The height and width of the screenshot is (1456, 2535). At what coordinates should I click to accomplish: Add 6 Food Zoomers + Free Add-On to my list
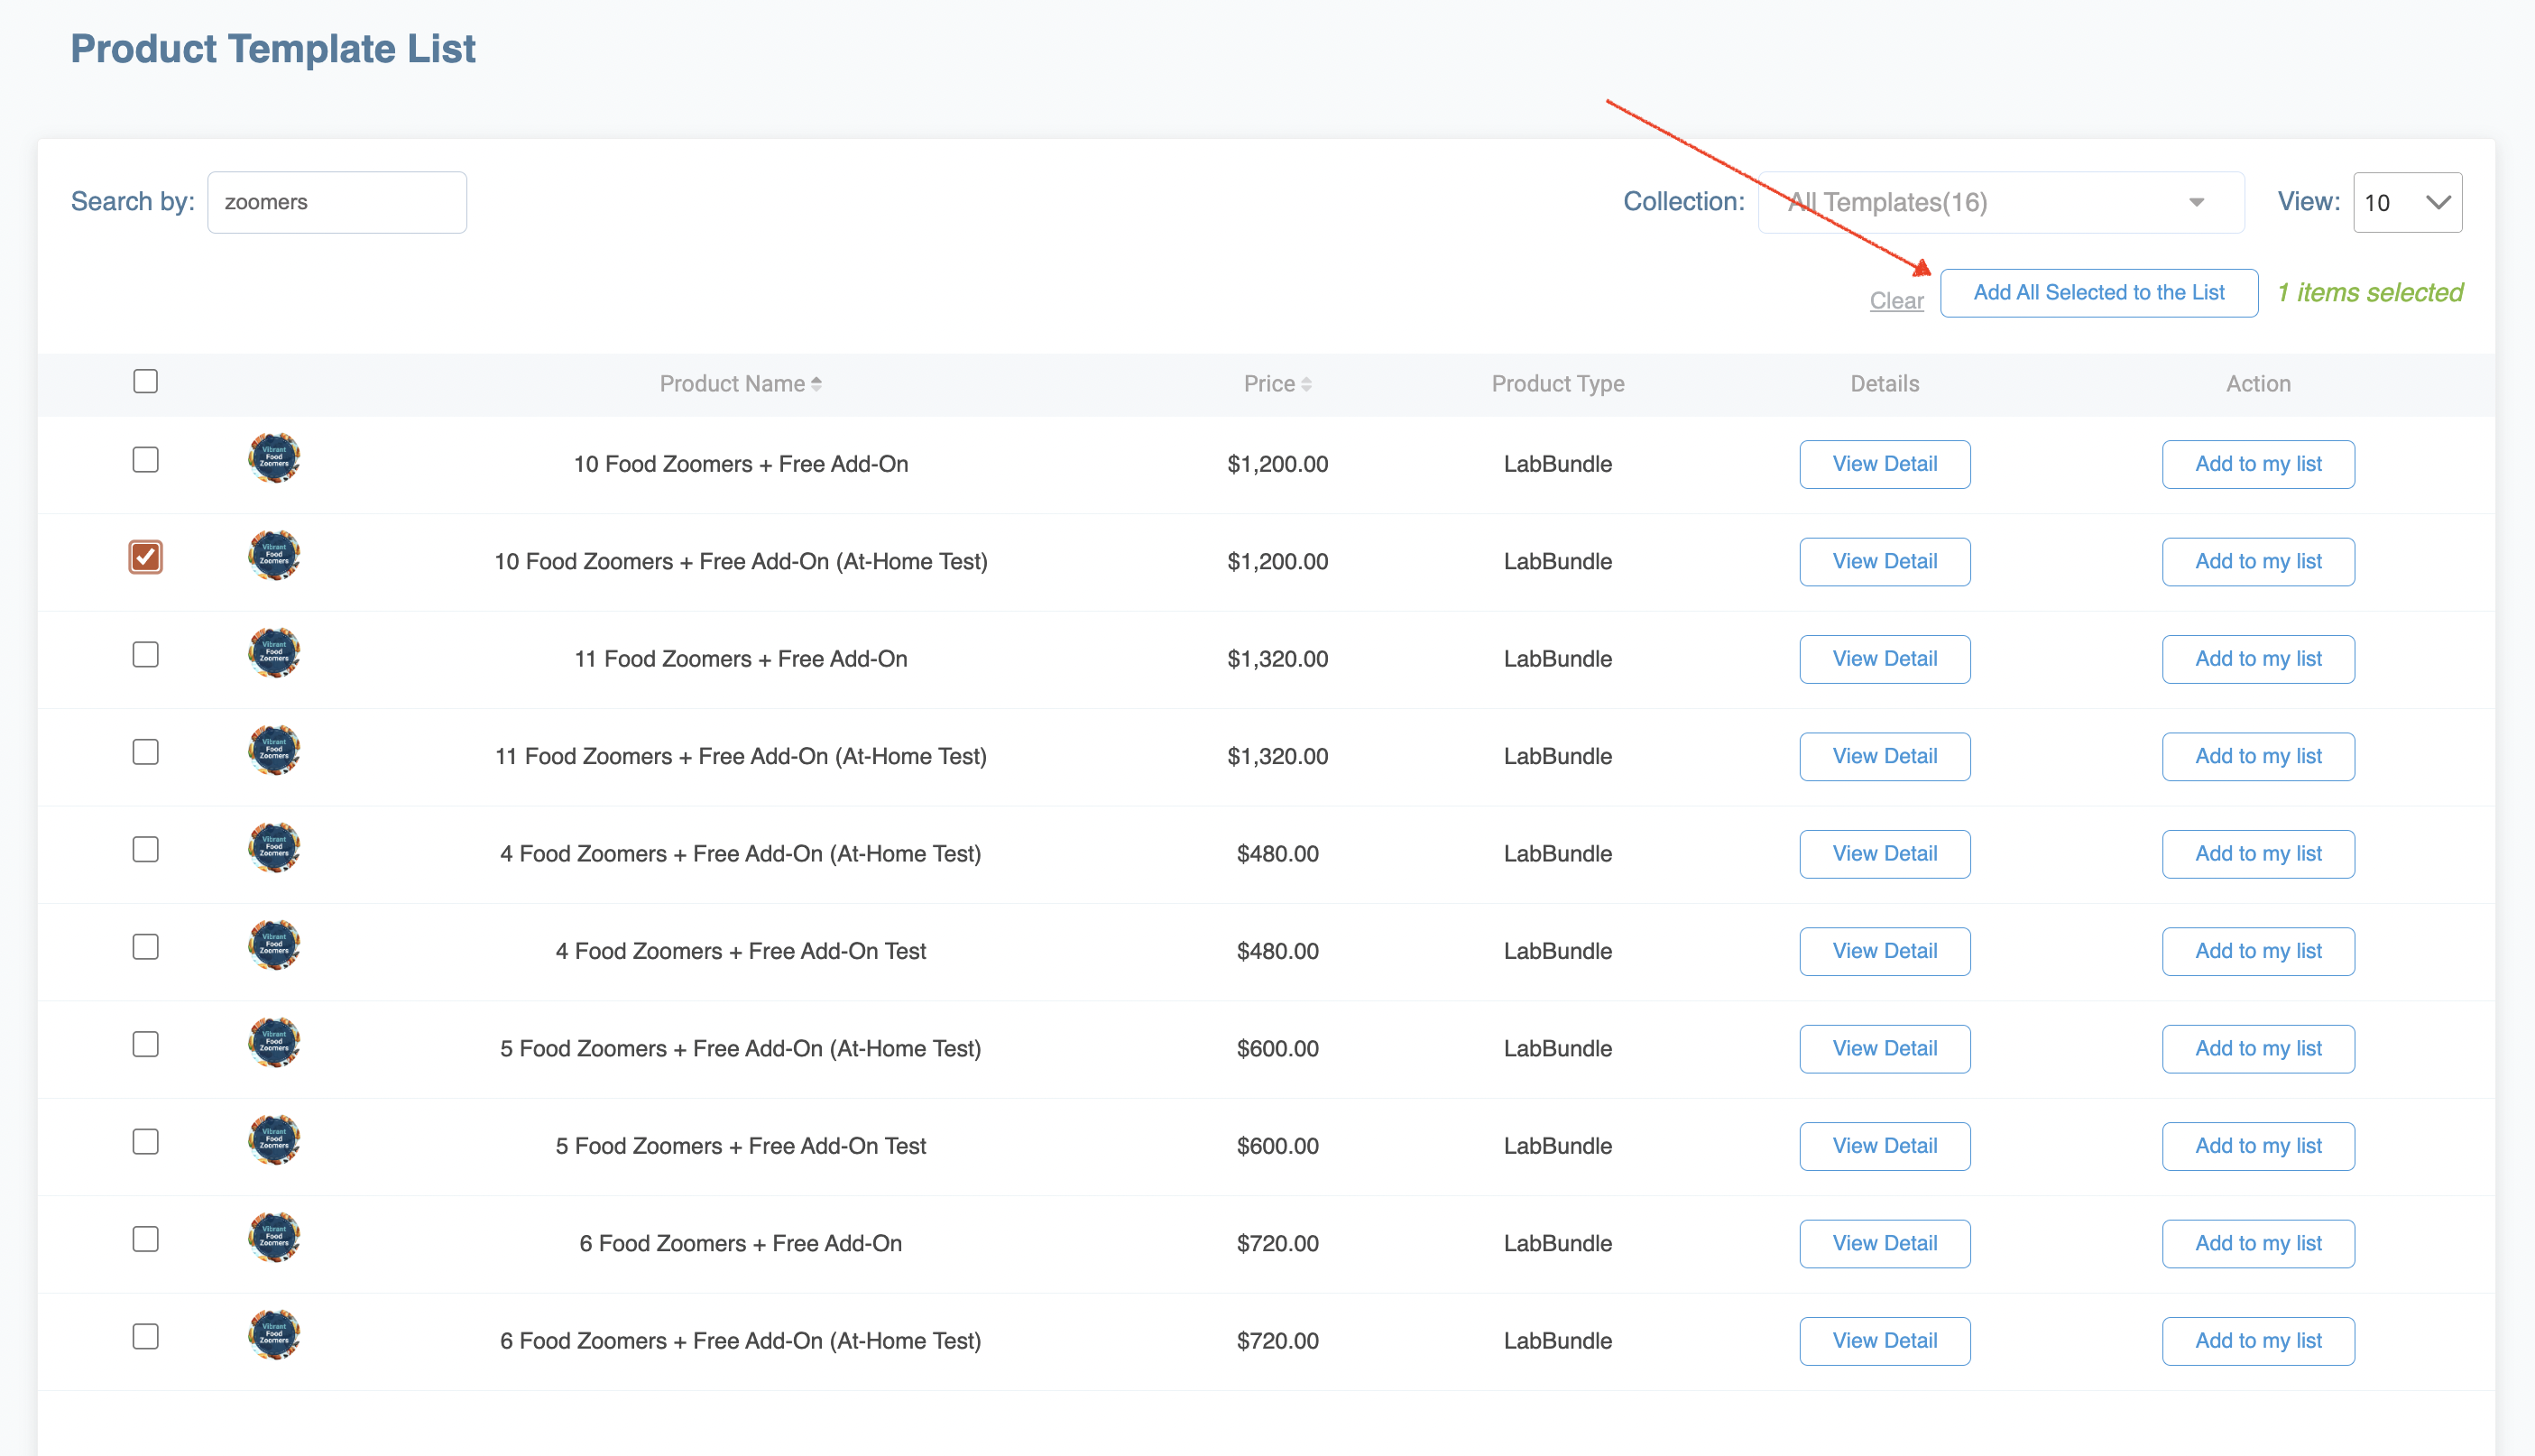[x=2258, y=1243]
